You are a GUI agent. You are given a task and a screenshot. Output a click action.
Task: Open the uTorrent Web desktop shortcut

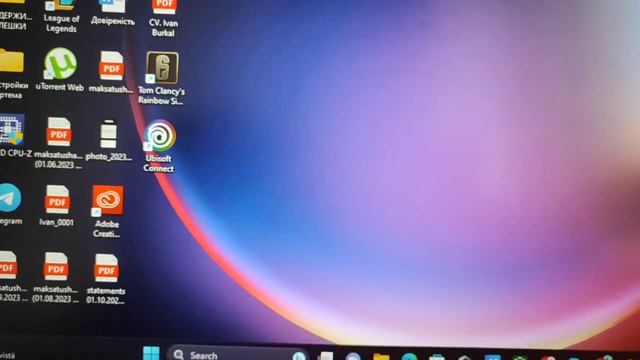(x=60, y=69)
